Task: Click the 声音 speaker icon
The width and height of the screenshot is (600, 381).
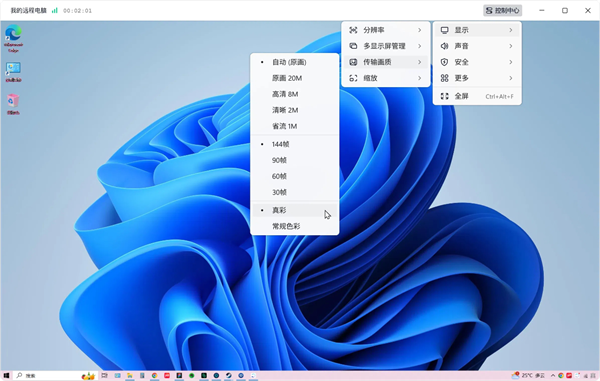Action: (444, 46)
